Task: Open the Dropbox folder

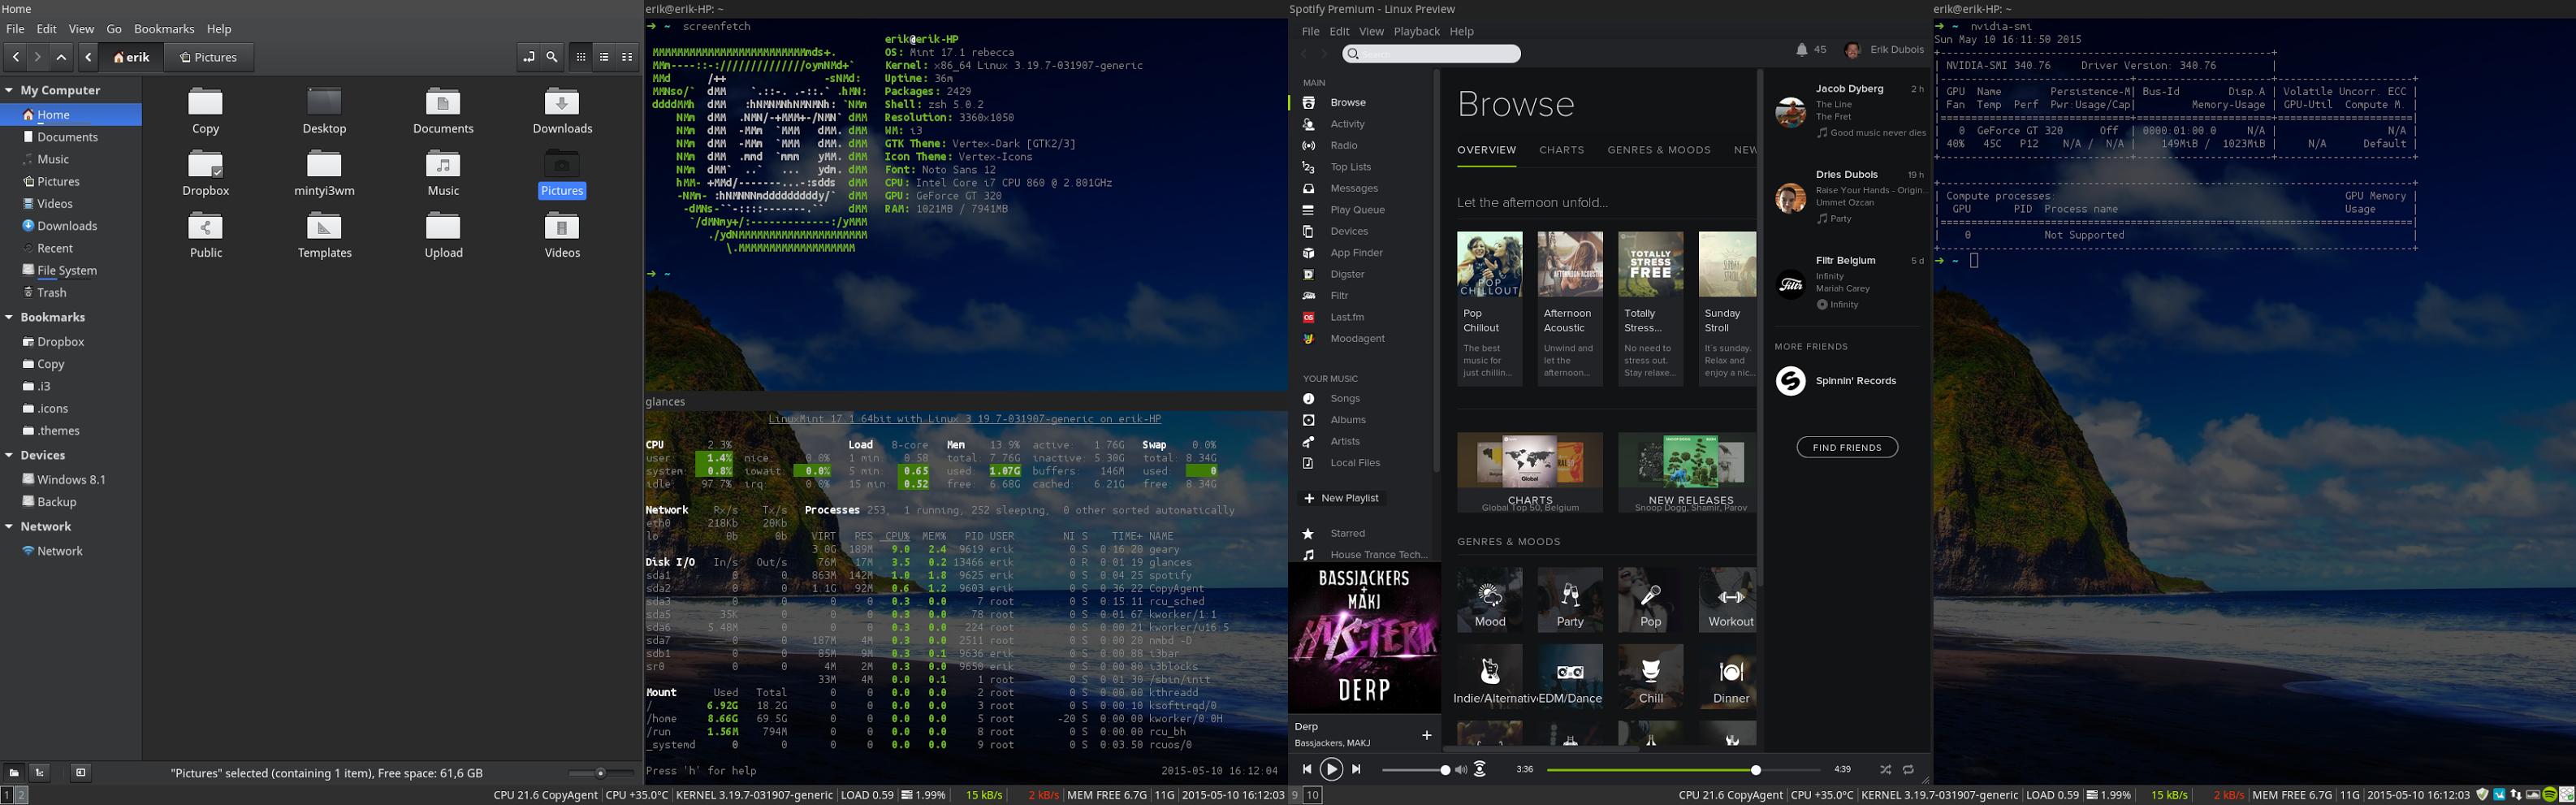Action: click(206, 174)
